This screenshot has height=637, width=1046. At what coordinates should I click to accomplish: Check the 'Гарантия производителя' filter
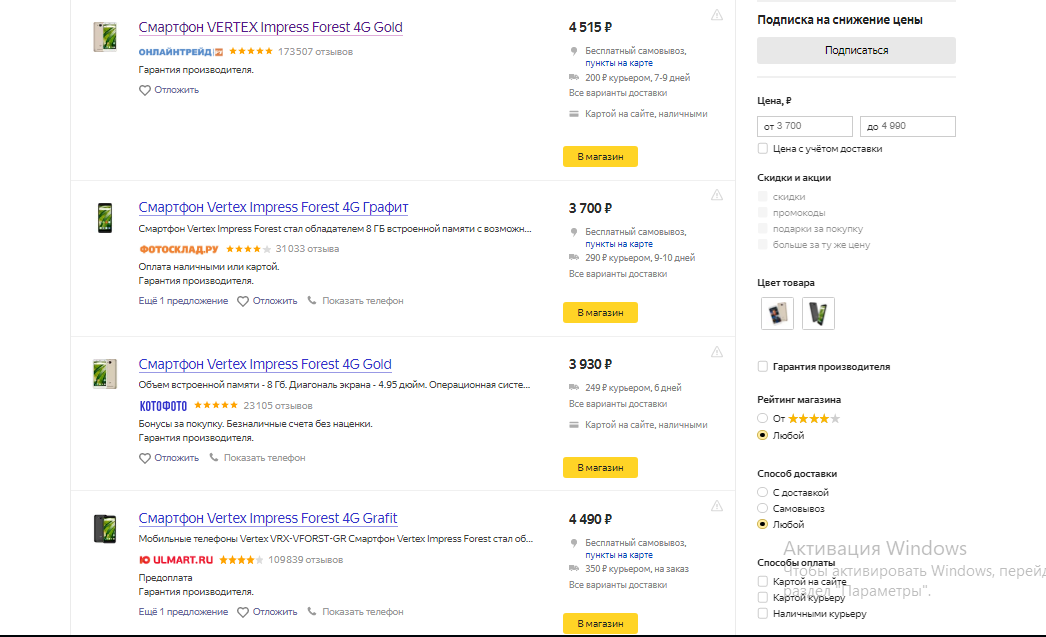(764, 367)
